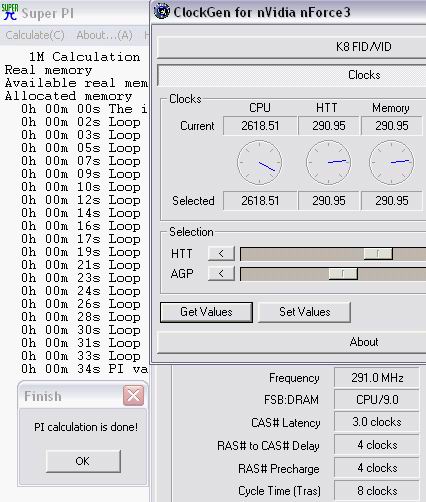Image resolution: width=426 pixels, height=502 pixels.
Task: Click the ClockGen title bar icon
Action: (162, 11)
